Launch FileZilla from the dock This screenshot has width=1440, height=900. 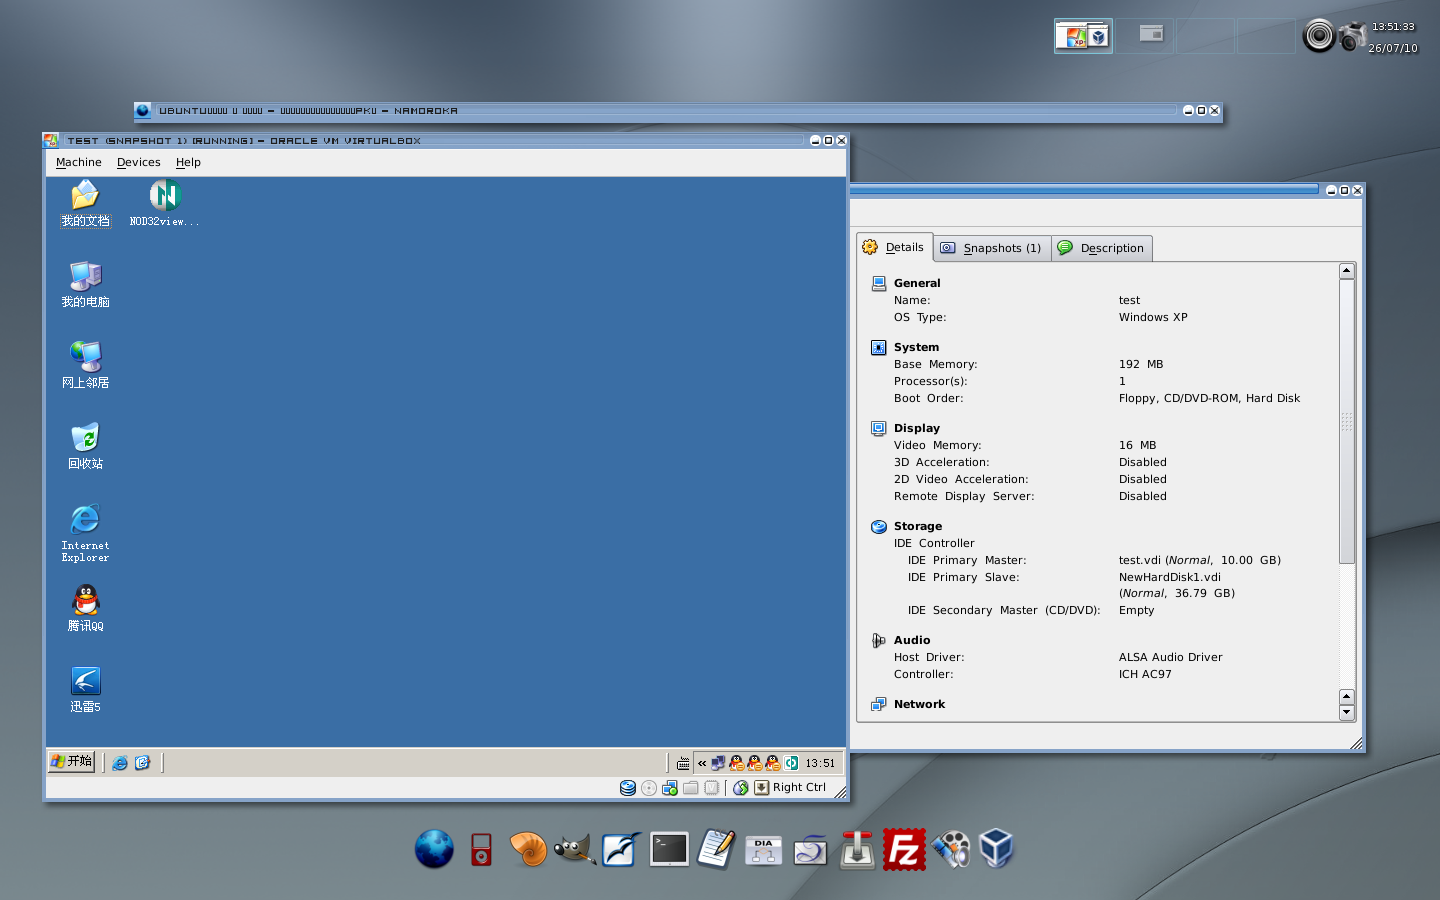[x=904, y=849]
